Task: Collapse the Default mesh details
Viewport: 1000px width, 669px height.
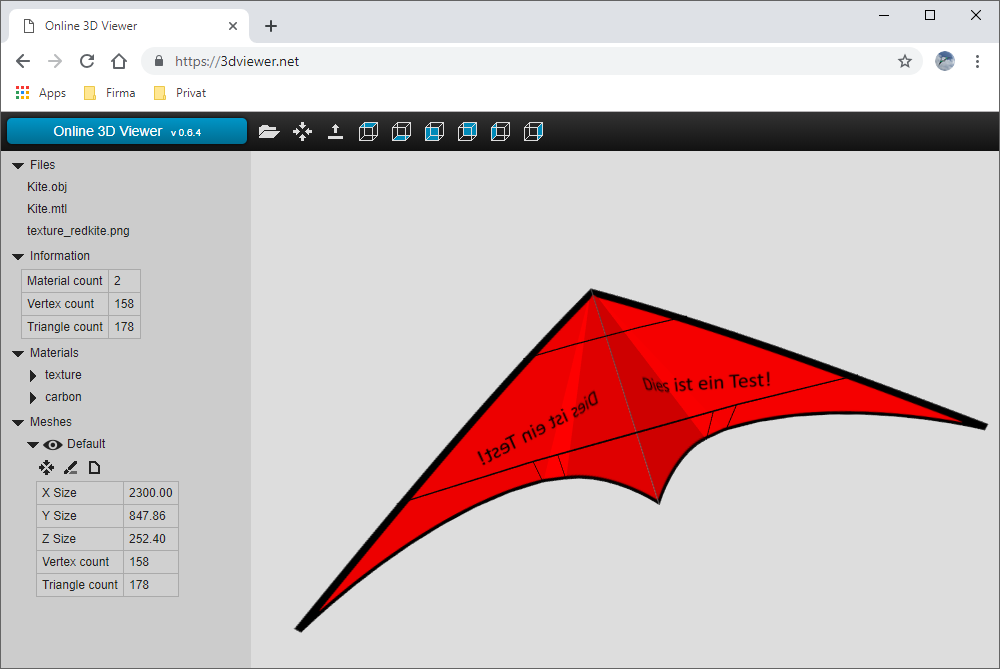Action: 33,444
